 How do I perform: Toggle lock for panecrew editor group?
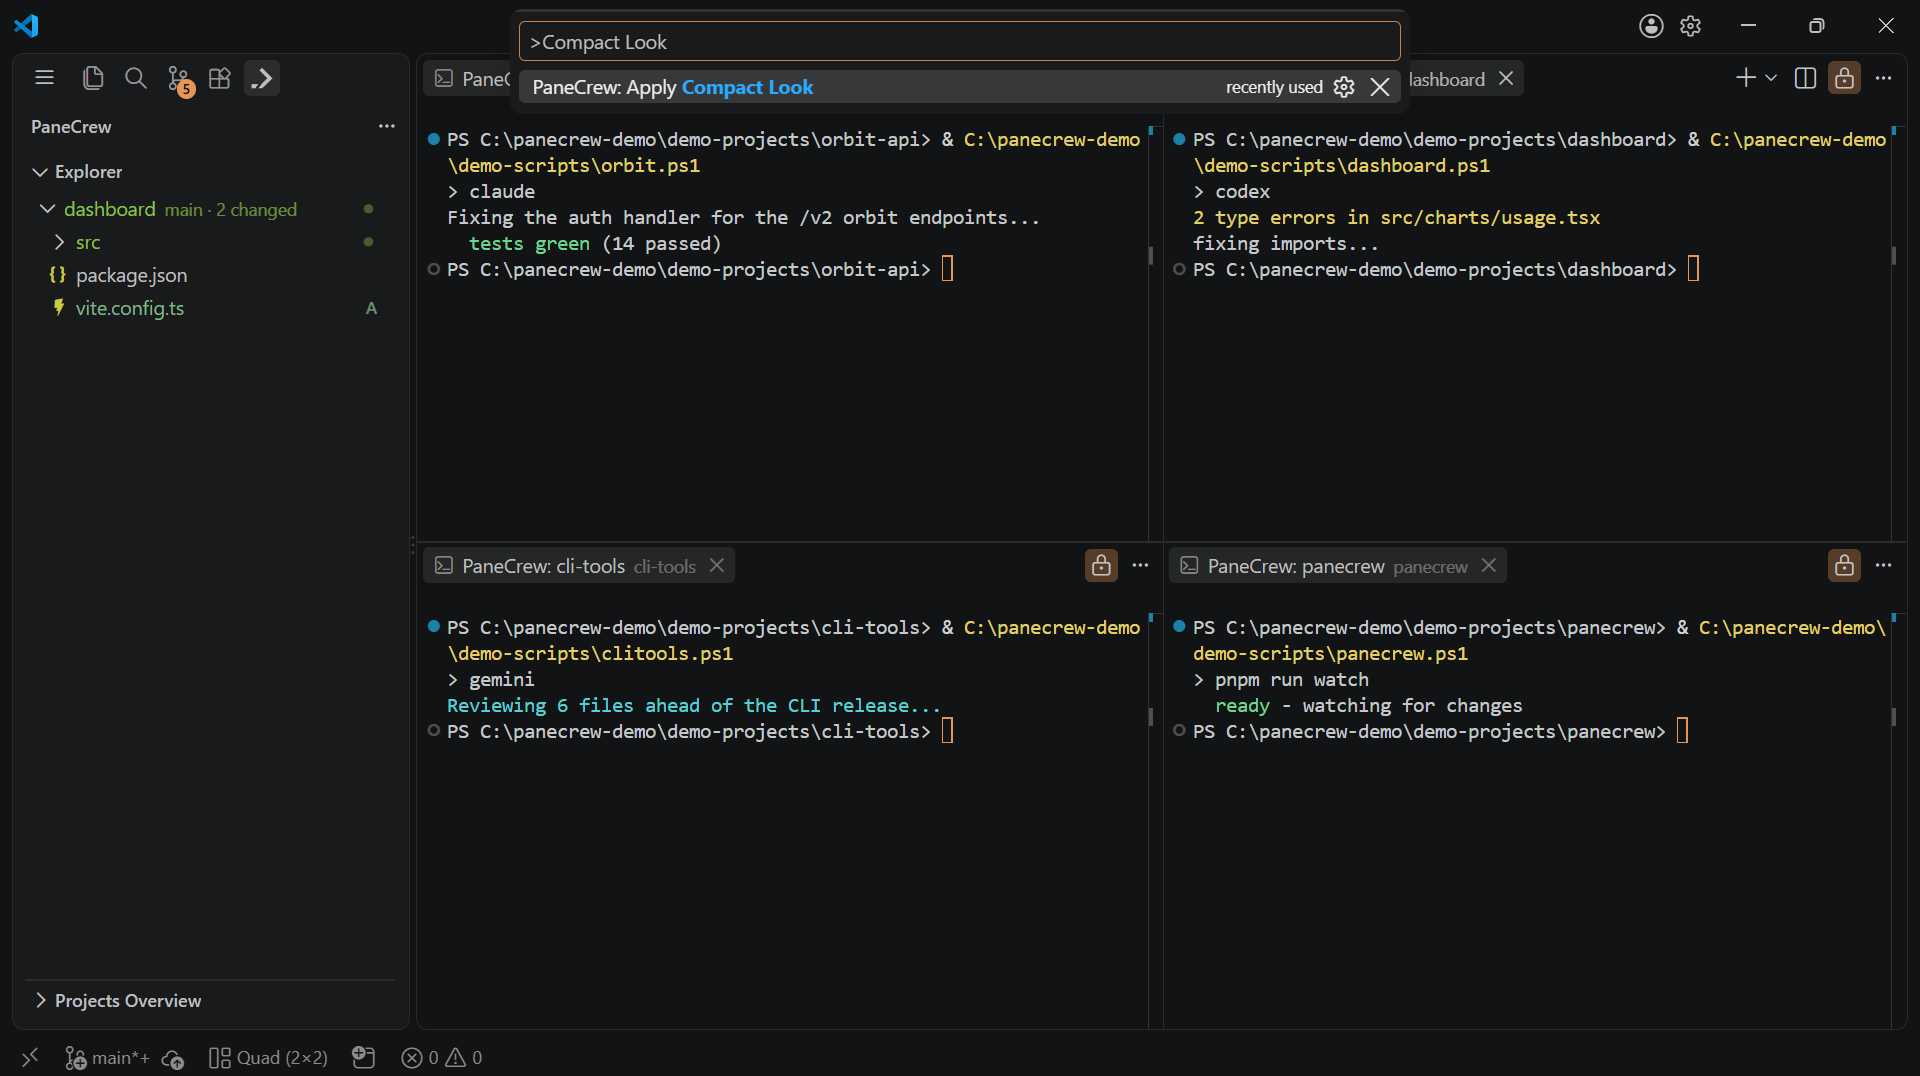pos(1845,566)
